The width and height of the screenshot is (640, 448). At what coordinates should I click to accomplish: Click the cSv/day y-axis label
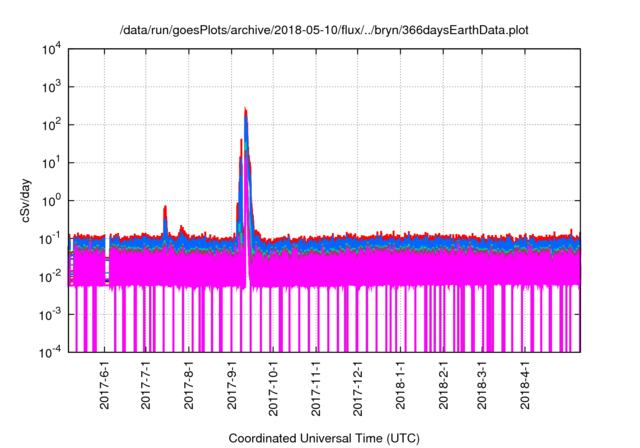click(25, 200)
